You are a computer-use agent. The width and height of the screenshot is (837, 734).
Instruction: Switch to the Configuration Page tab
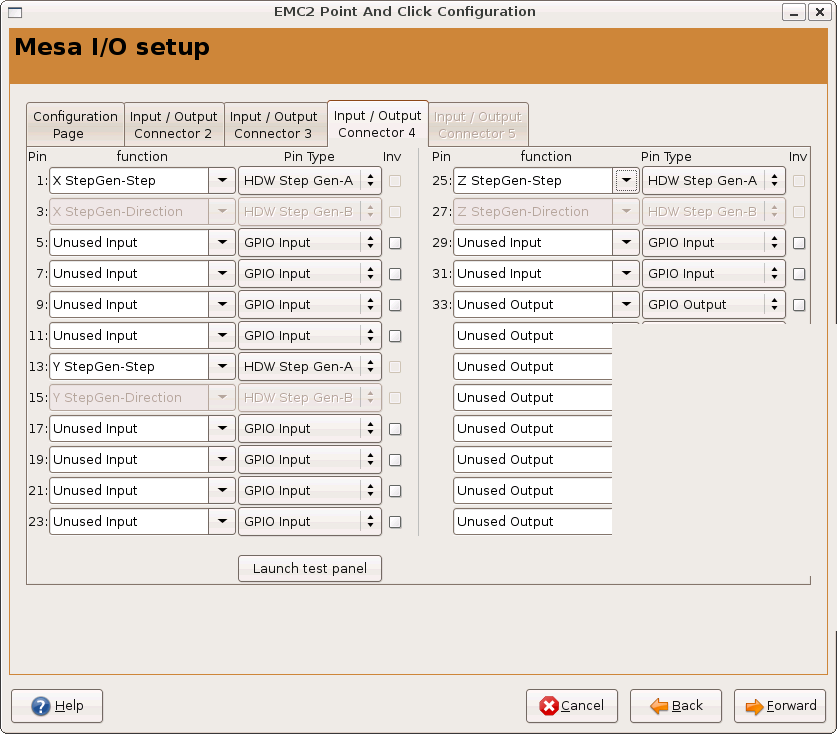click(x=75, y=125)
